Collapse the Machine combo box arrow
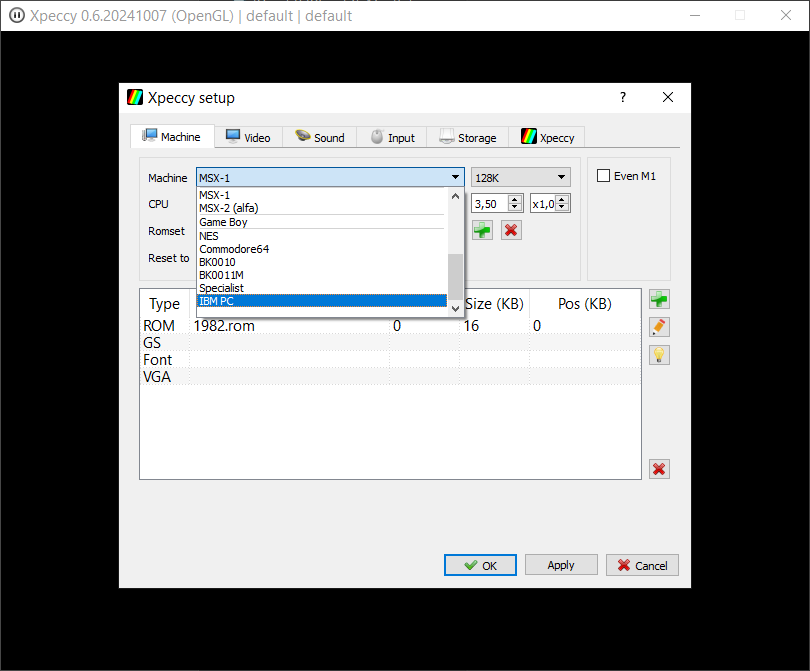Screen dimensions: 810x671 455,177
